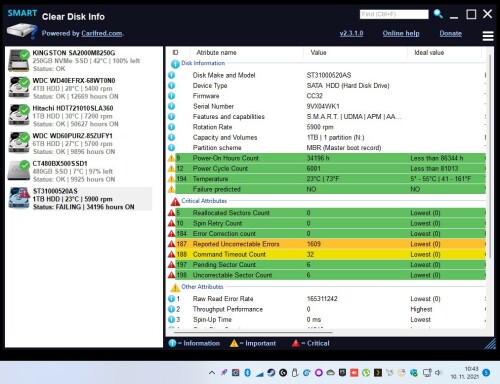Select the Error Correction count row
The width and height of the screenshot is (500, 384).
coord(327,233)
